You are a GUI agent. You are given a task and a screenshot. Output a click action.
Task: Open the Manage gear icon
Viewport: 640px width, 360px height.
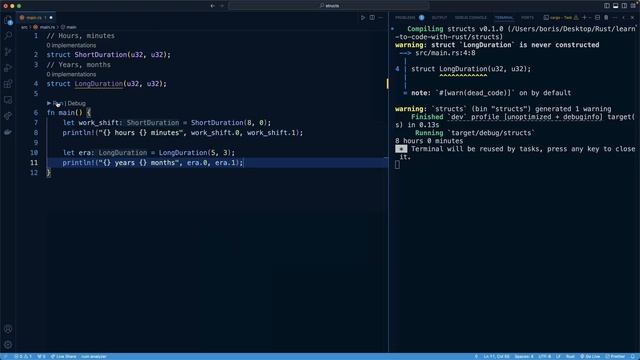[8, 345]
